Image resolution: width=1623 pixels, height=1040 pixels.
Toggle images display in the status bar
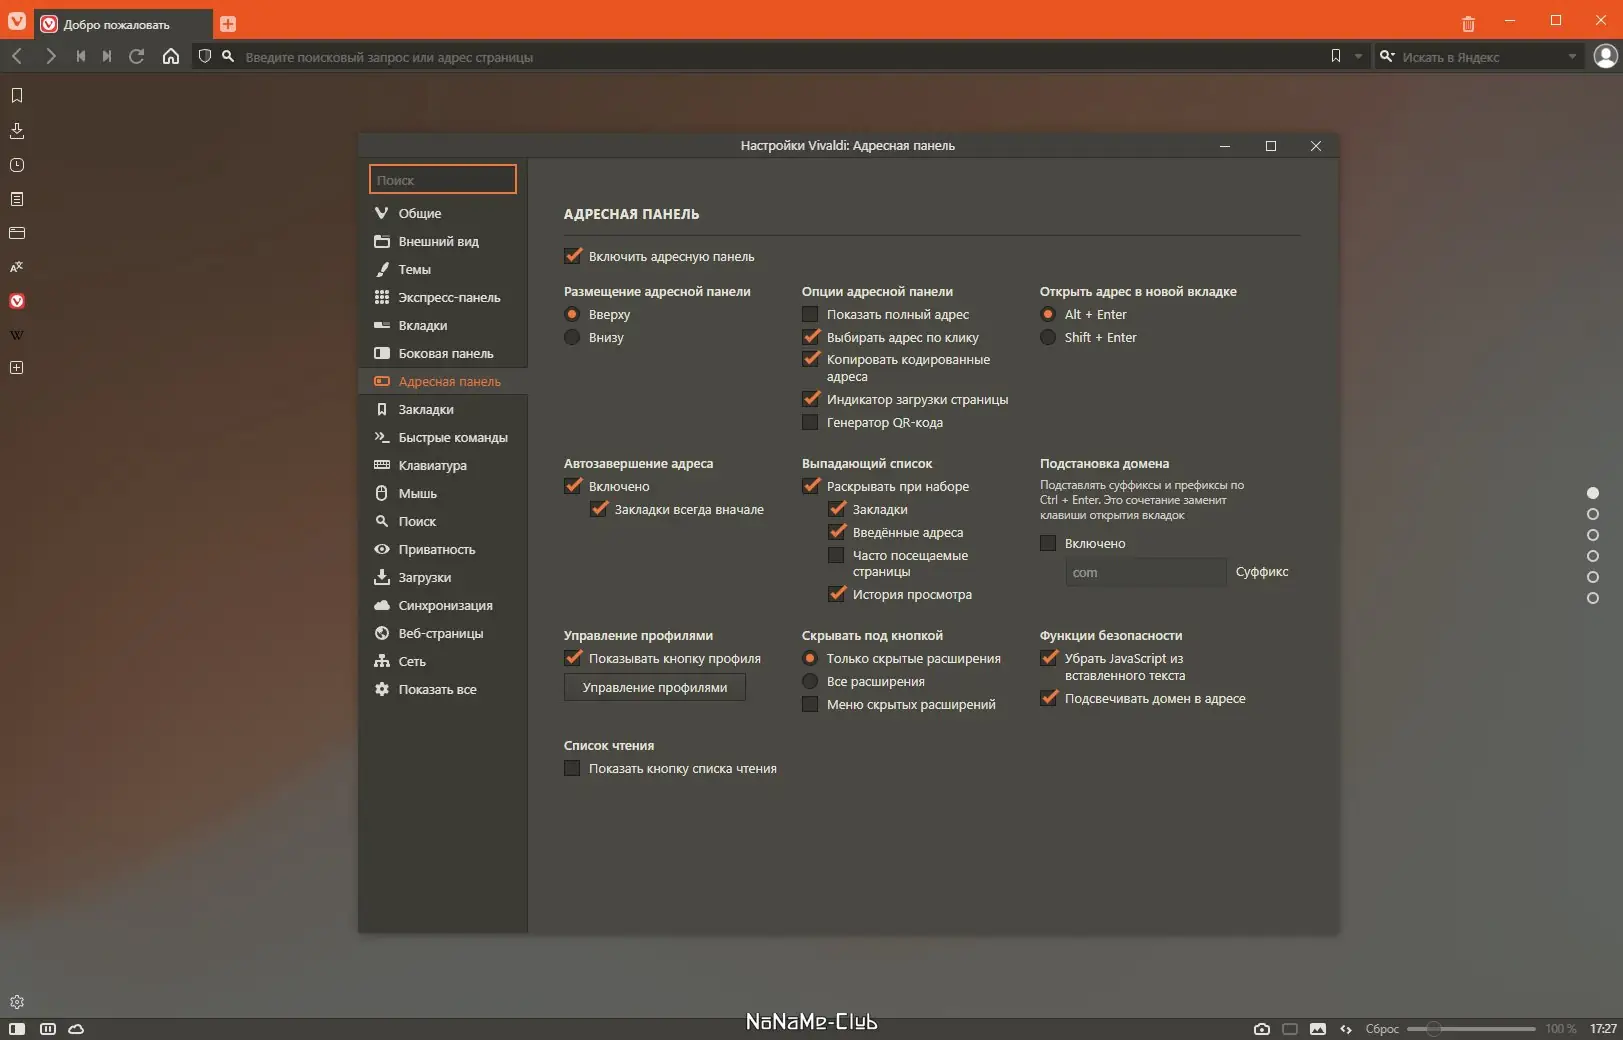click(x=1318, y=1029)
